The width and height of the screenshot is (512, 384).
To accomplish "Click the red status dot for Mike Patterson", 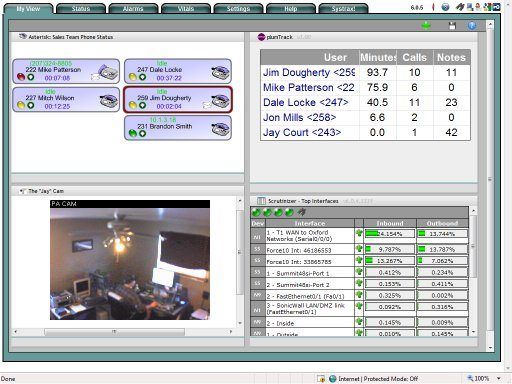I will [21, 77].
